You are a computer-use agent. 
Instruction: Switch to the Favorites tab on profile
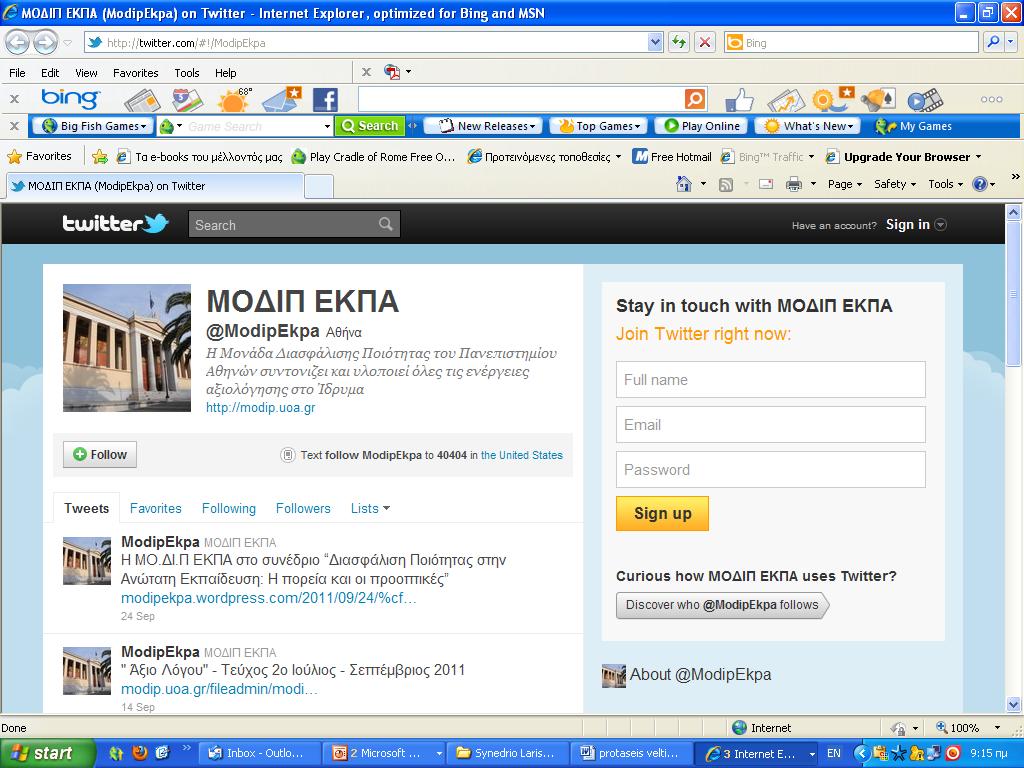[x=155, y=508]
